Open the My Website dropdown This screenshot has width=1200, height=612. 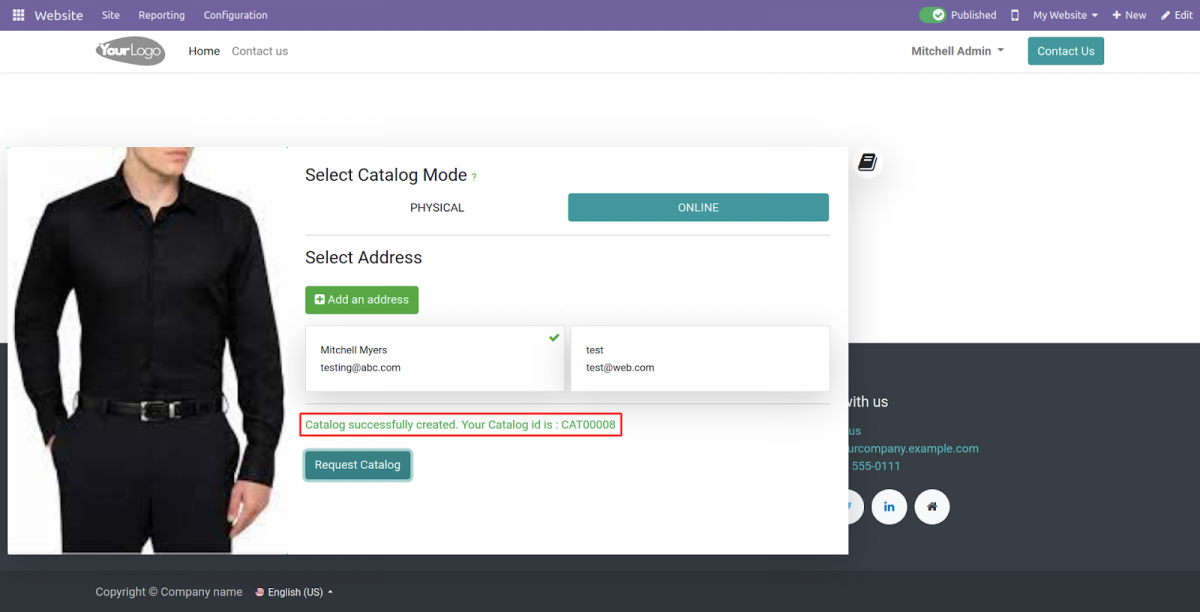click(x=1063, y=14)
